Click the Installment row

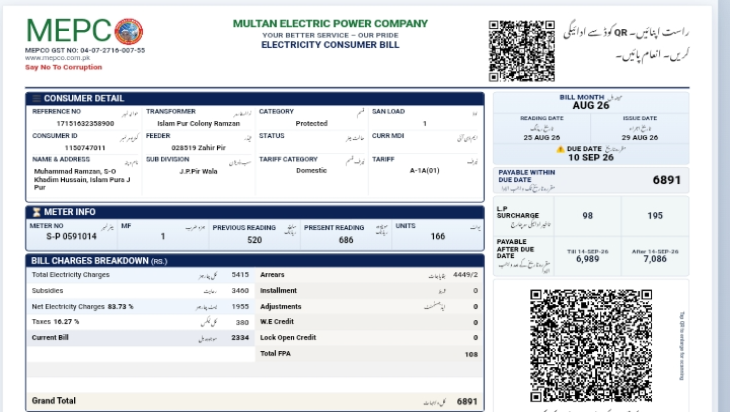369,291
